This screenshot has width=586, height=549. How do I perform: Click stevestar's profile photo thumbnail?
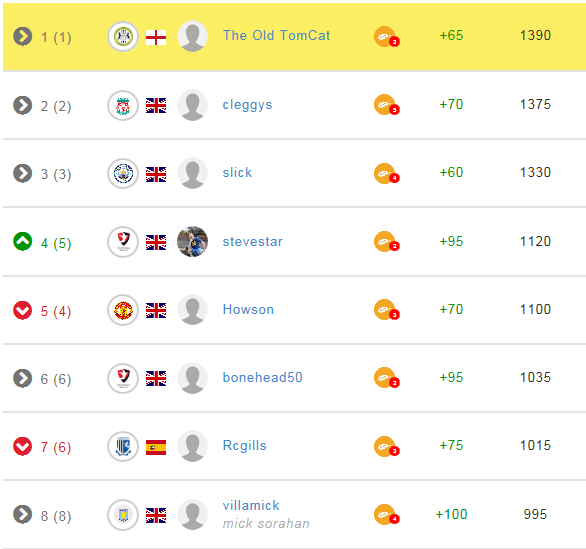192,241
